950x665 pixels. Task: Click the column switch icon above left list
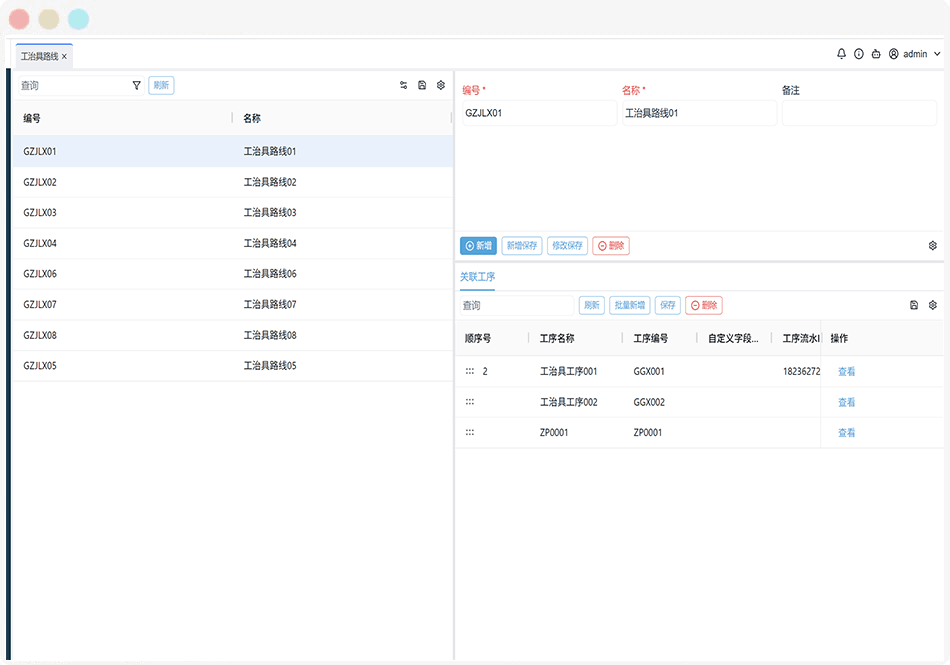coord(404,85)
